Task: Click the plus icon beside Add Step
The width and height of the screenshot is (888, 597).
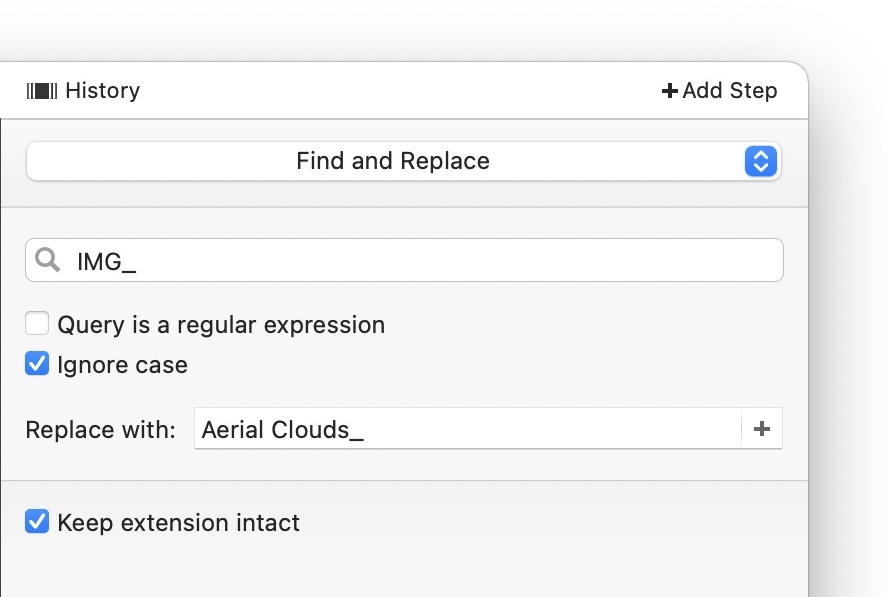Action: [669, 91]
